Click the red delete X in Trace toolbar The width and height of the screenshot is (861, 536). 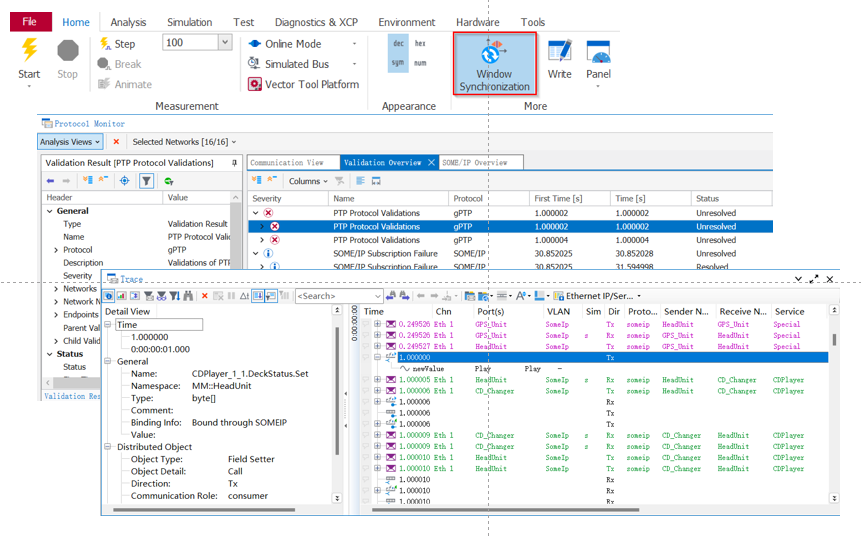pyautogui.click(x=205, y=296)
